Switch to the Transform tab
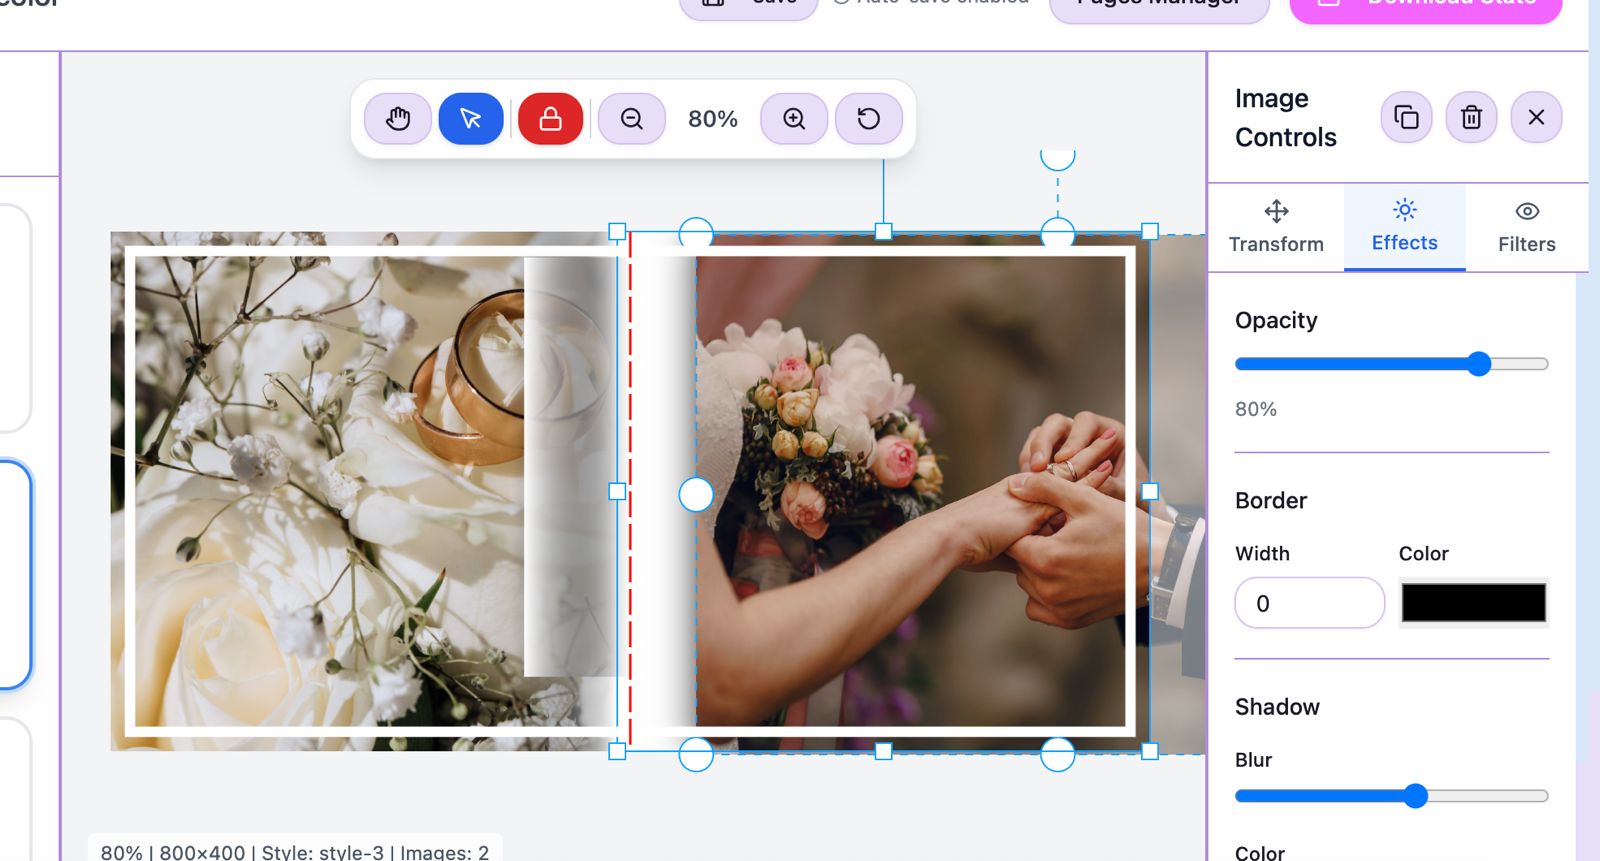This screenshot has width=1600, height=861. click(1276, 227)
